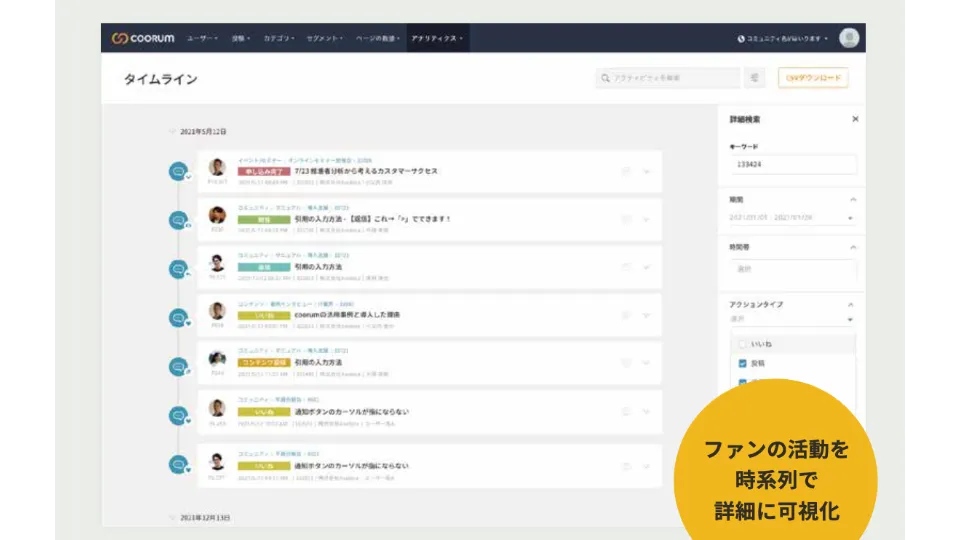Open the アナリティクス menu
Viewport: 960px width, 540px height.
(435, 38)
